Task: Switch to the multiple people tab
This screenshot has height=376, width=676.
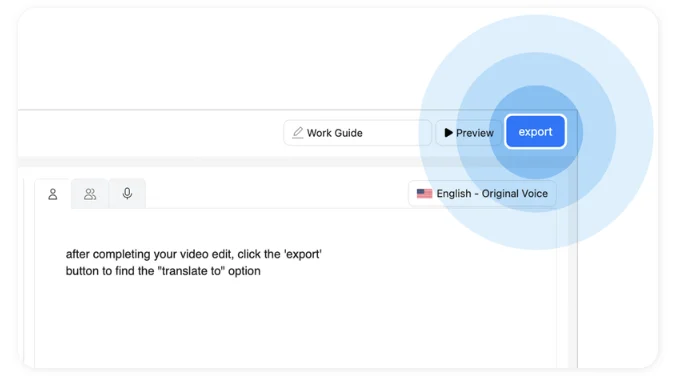Action: pyautogui.click(x=90, y=194)
